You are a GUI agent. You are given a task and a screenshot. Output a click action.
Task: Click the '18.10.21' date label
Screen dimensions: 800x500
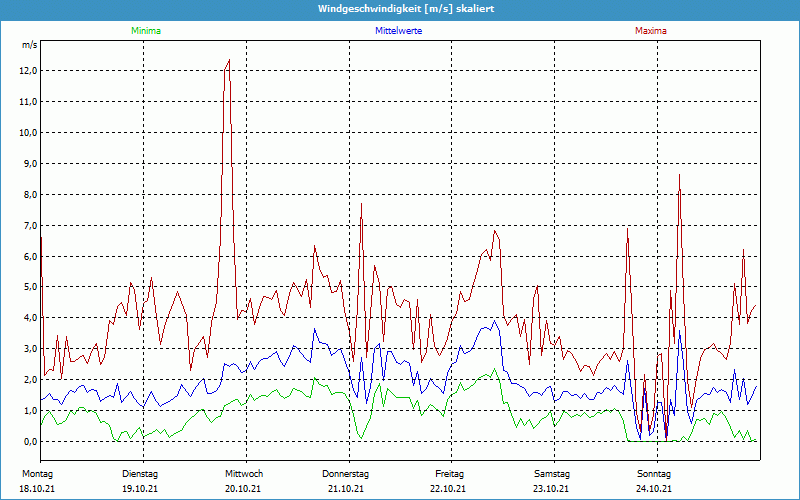tap(37, 489)
